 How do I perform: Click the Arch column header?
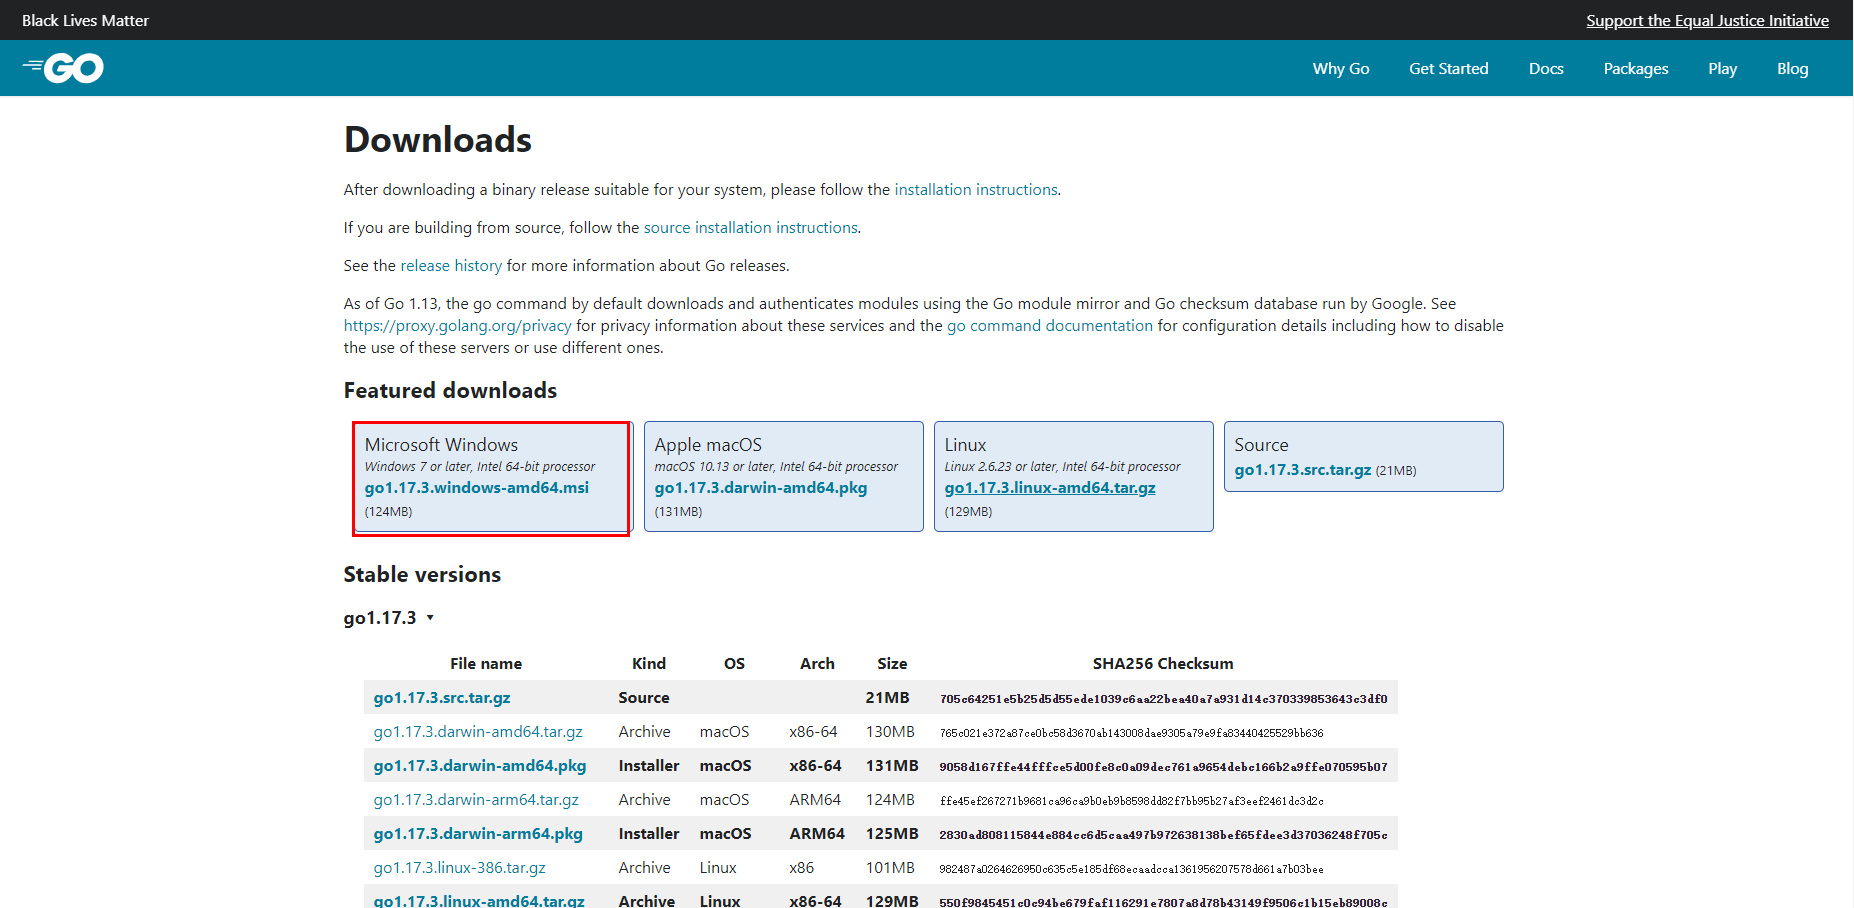click(817, 664)
